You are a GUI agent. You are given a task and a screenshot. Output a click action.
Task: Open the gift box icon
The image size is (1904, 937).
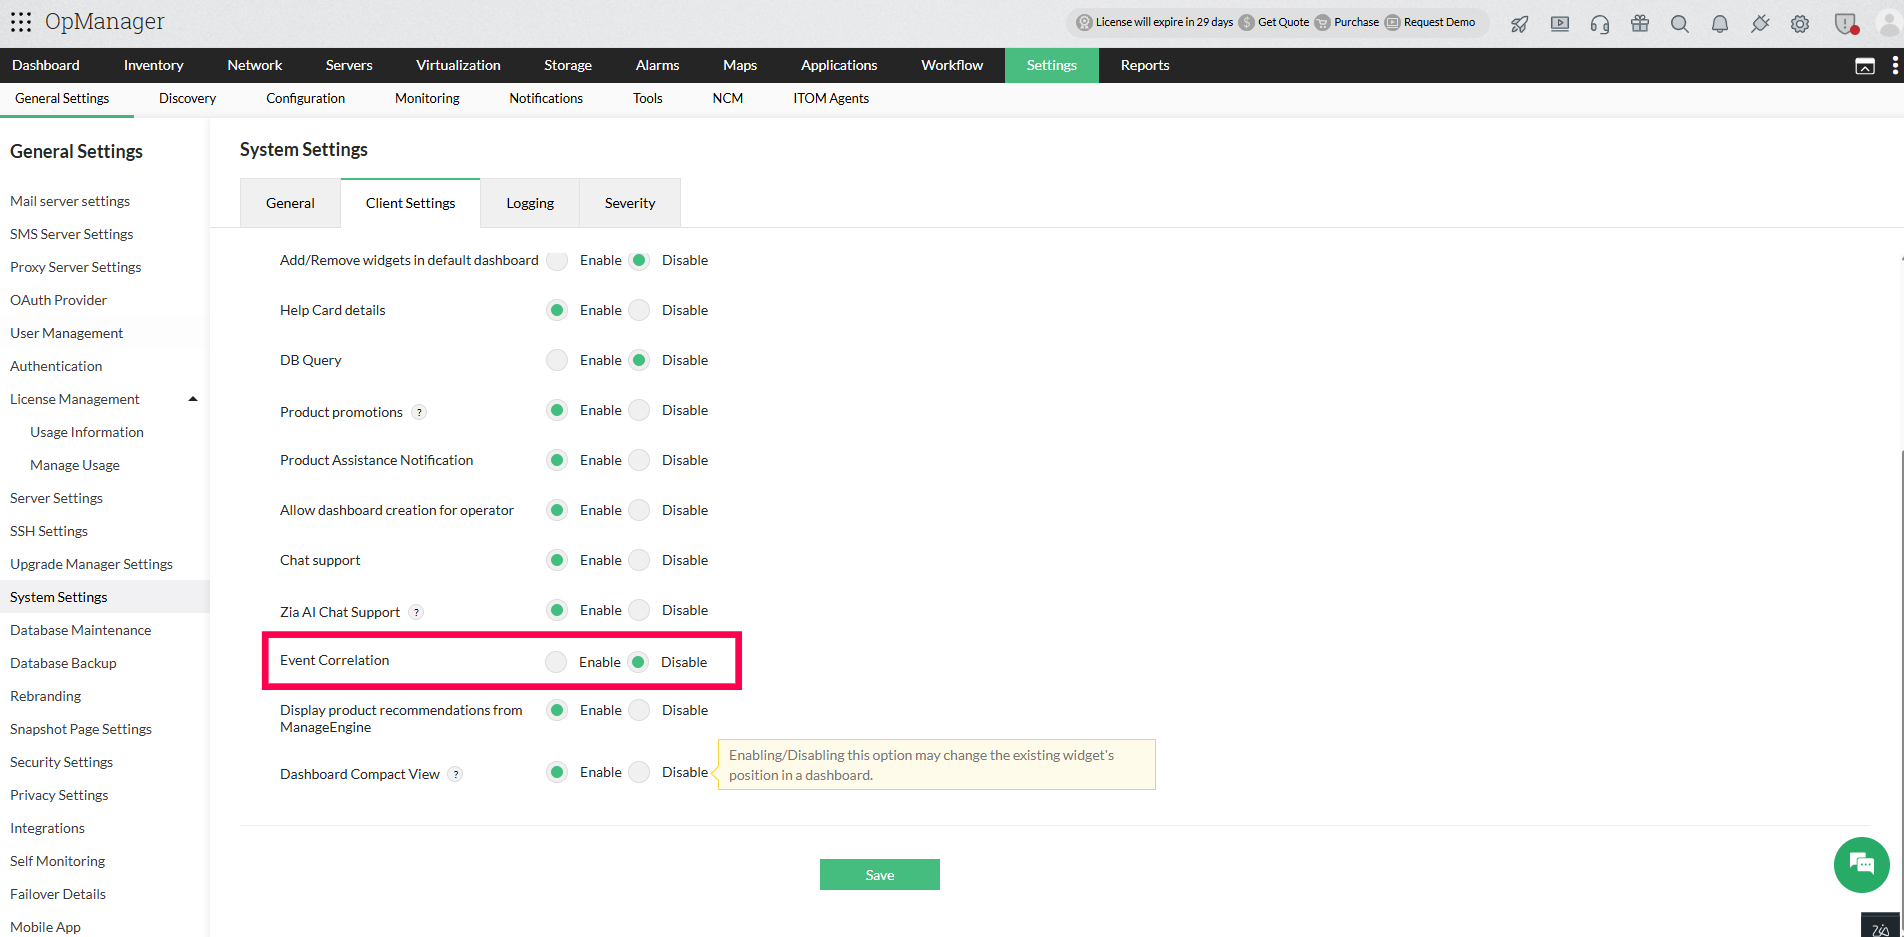pos(1640,24)
